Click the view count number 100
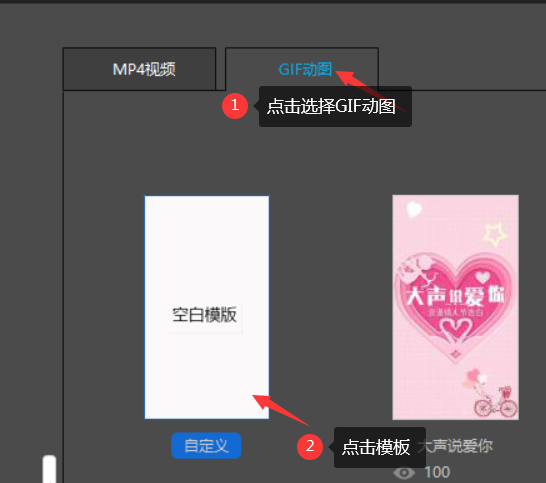This screenshot has height=483, width=546. click(x=437, y=473)
